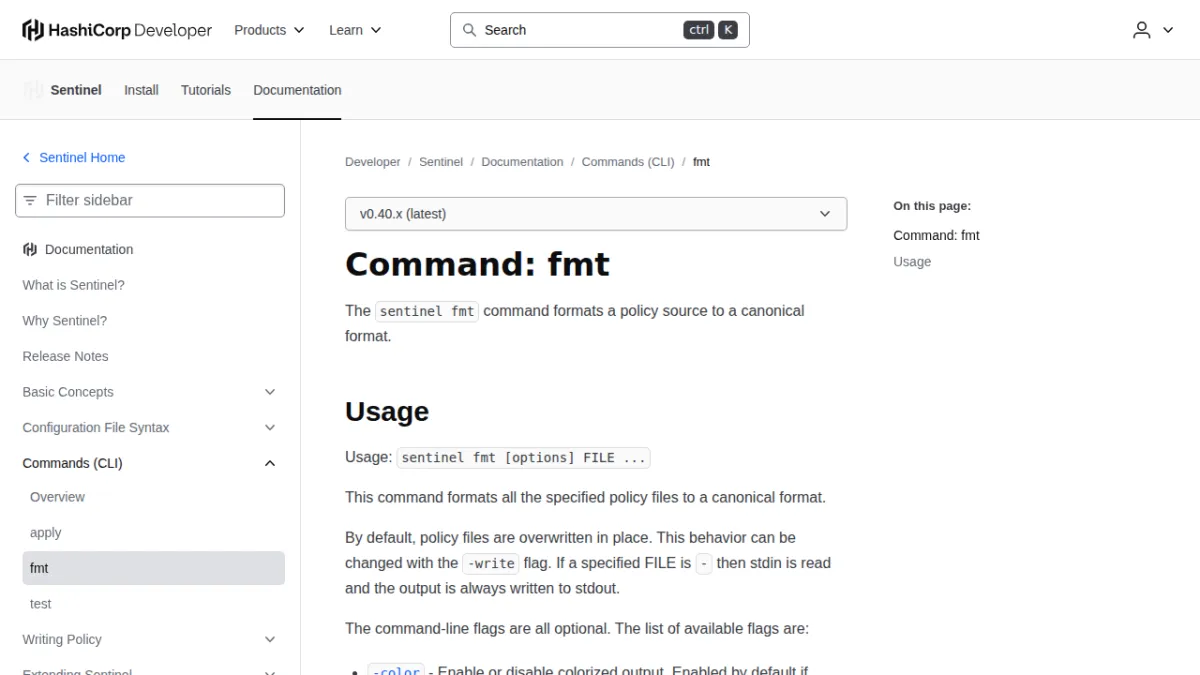This screenshot has height=675, width=1200.
Task: Jump to Command: fmt in page outline
Action: click(937, 236)
